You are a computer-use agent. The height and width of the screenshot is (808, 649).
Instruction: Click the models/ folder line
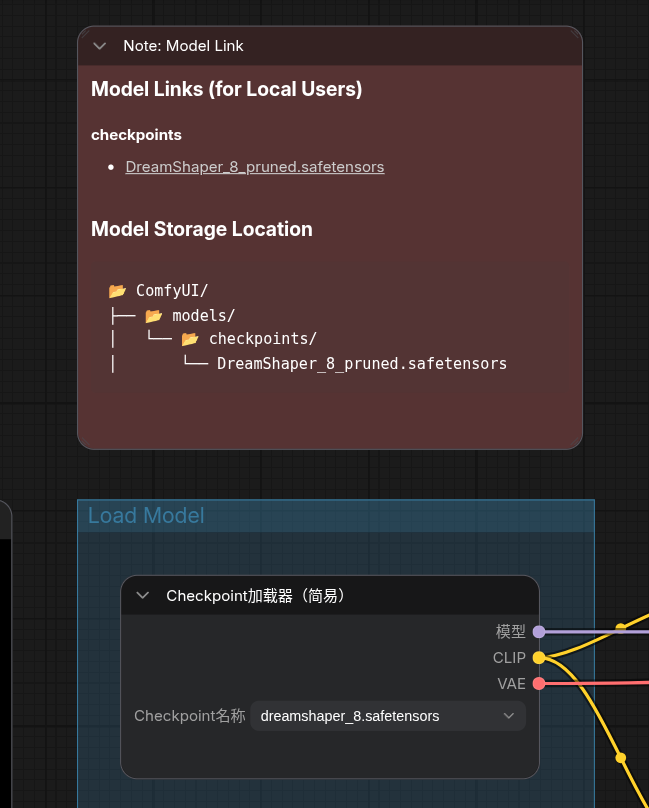click(x=190, y=315)
